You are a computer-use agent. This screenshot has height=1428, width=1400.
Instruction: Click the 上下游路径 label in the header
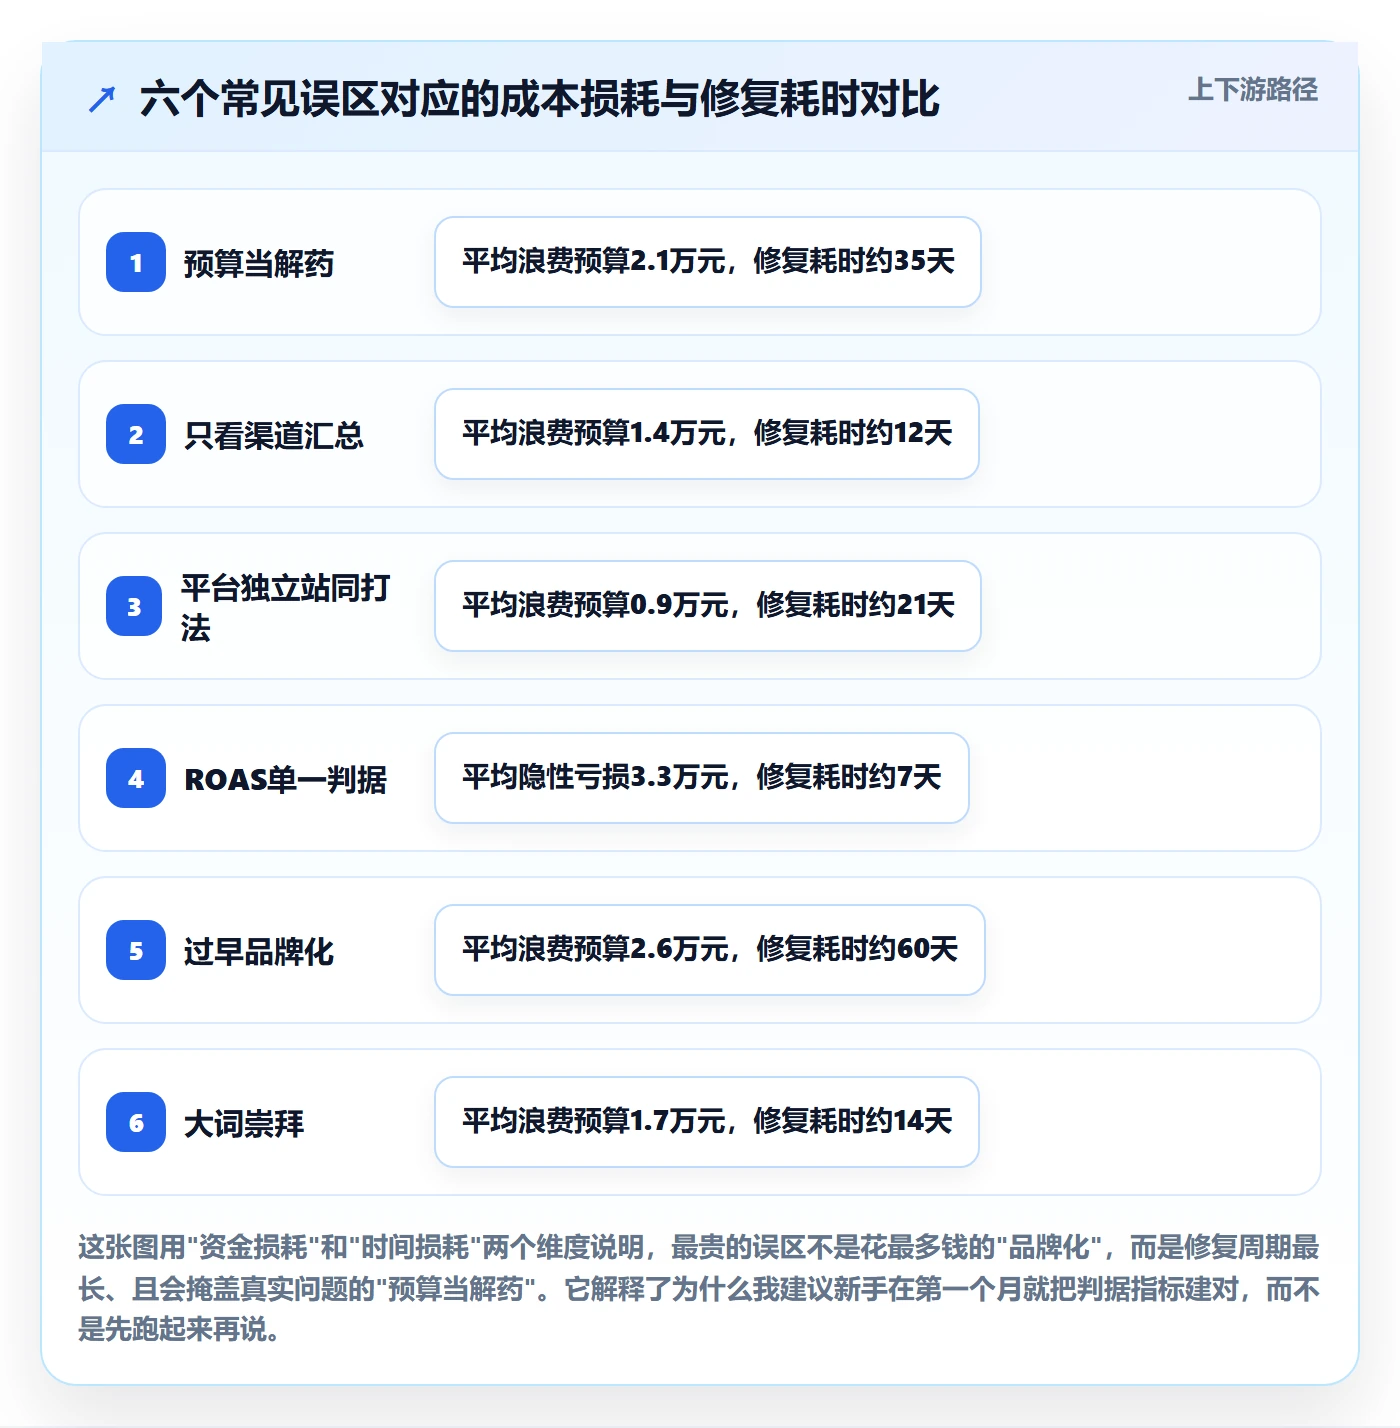pyautogui.click(x=1253, y=90)
